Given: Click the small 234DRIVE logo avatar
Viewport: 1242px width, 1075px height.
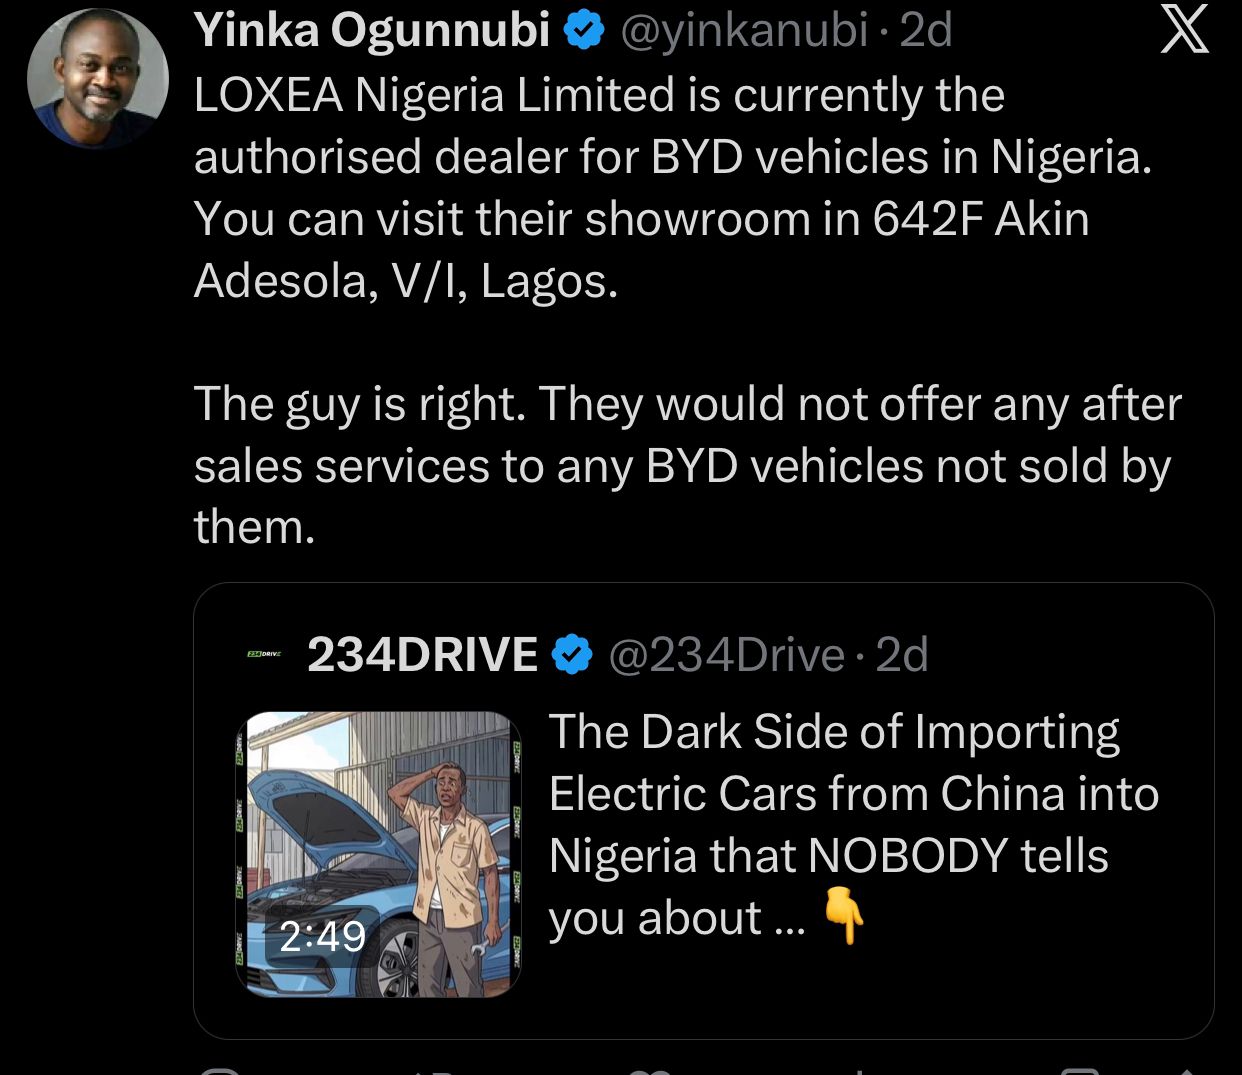Looking at the screenshot, I should (x=264, y=655).
